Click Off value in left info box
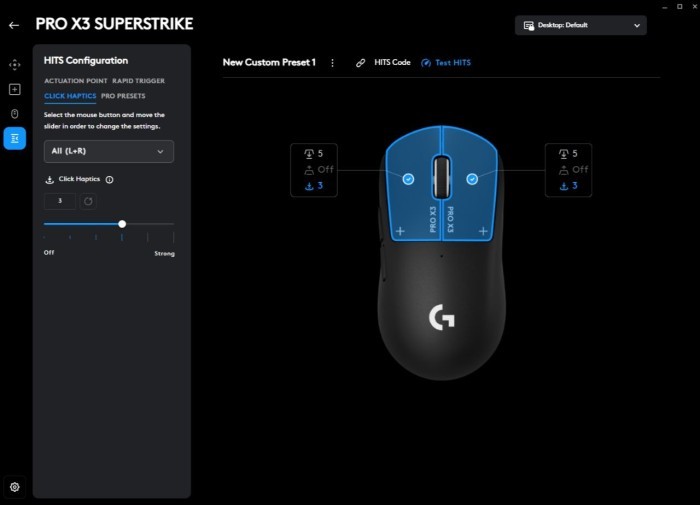 325,170
